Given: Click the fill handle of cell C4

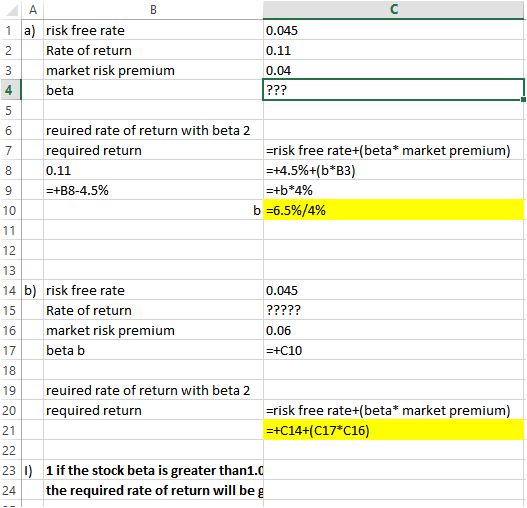Looking at the screenshot, I should point(524,100).
